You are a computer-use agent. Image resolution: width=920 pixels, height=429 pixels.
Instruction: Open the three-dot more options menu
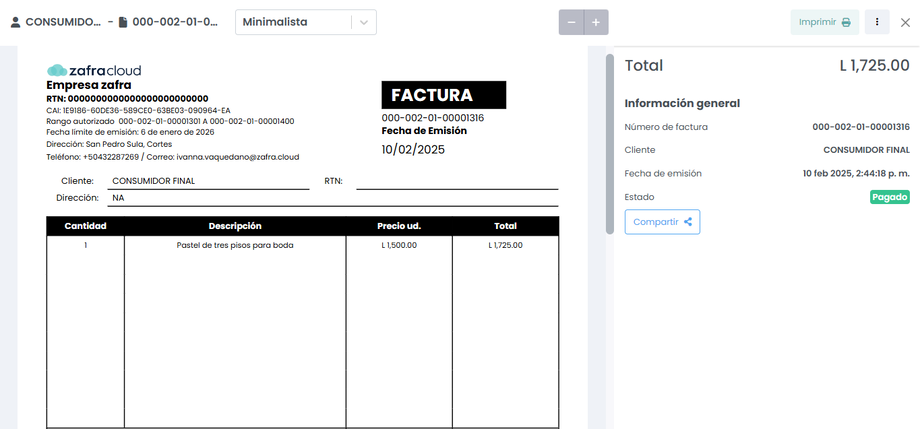(877, 22)
